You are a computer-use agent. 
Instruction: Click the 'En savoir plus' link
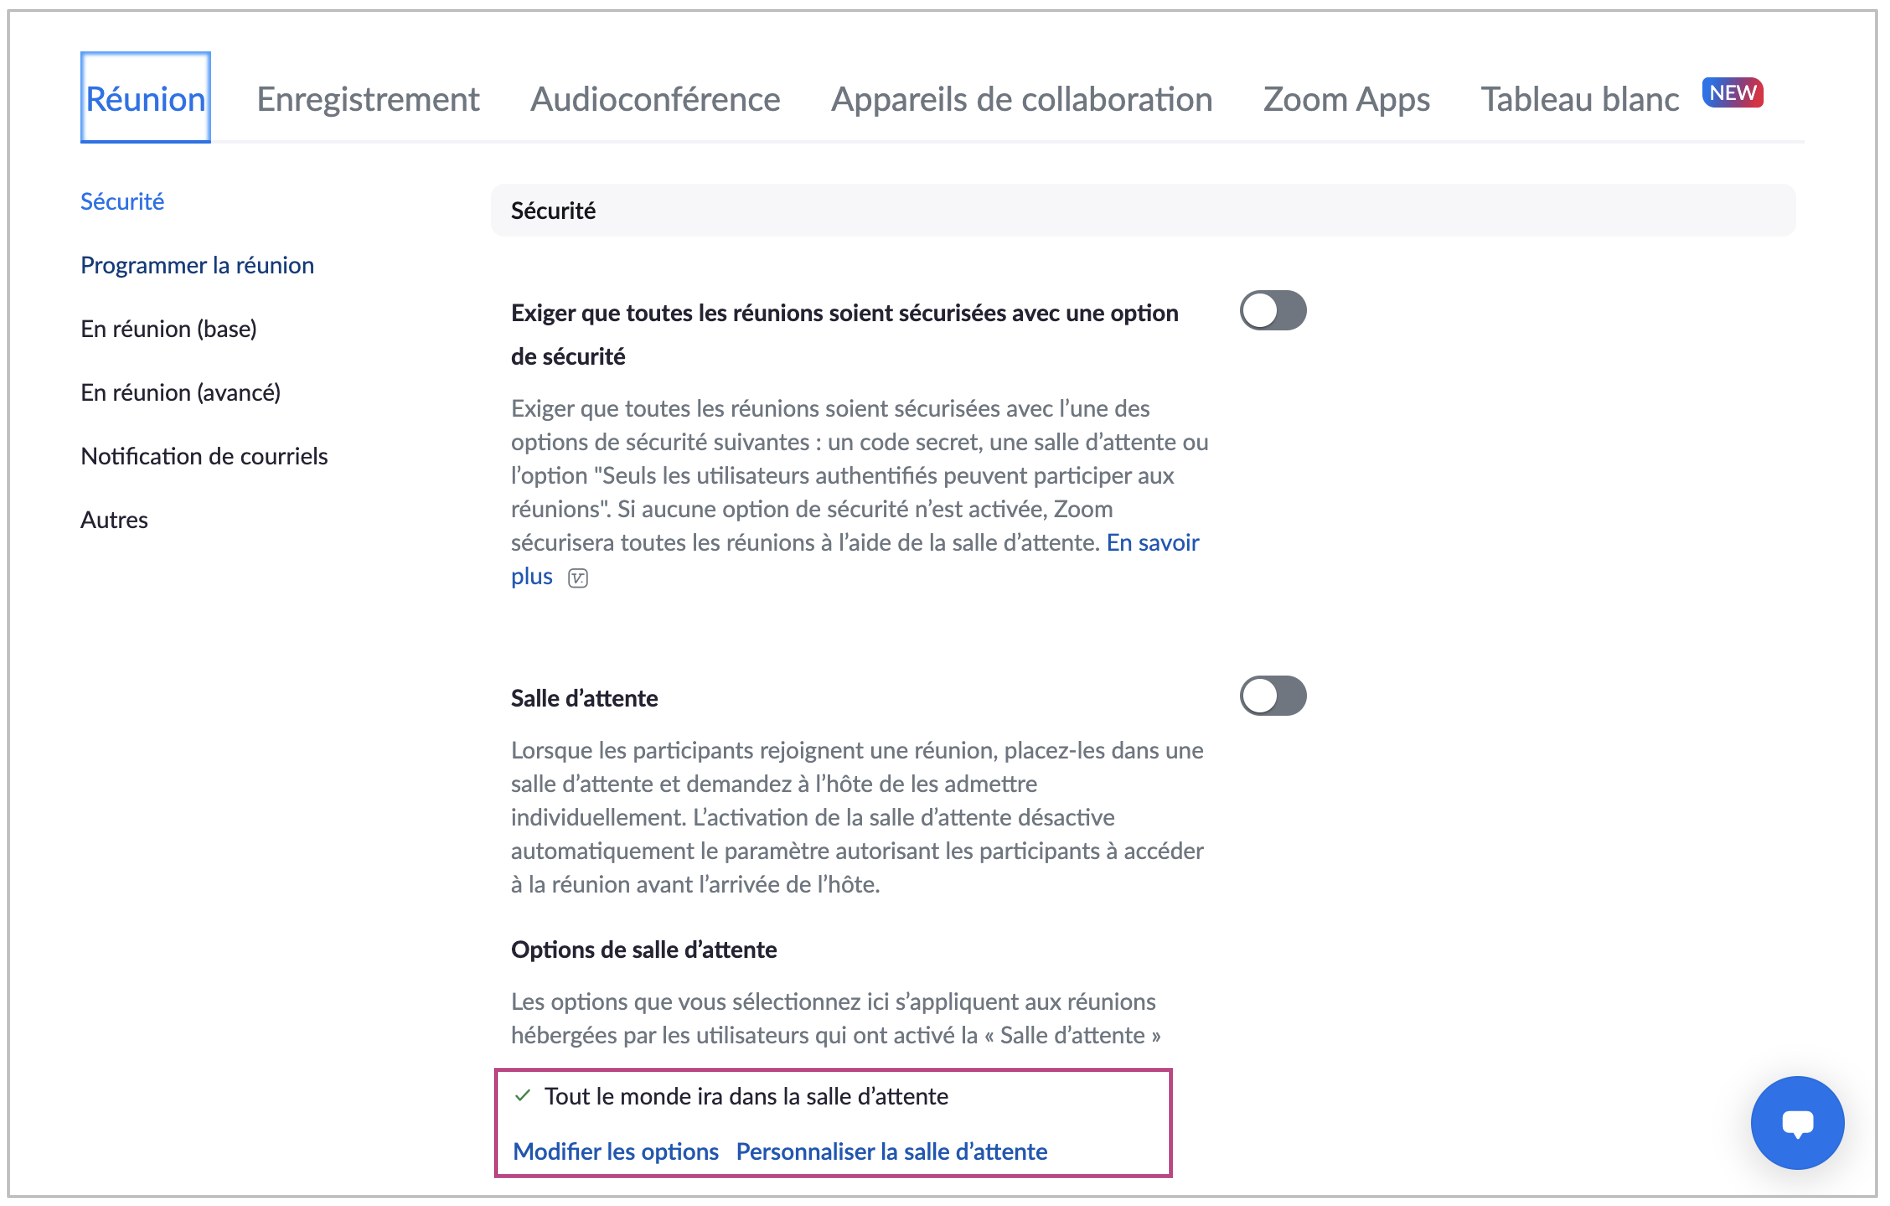(x=1152, y=543)
